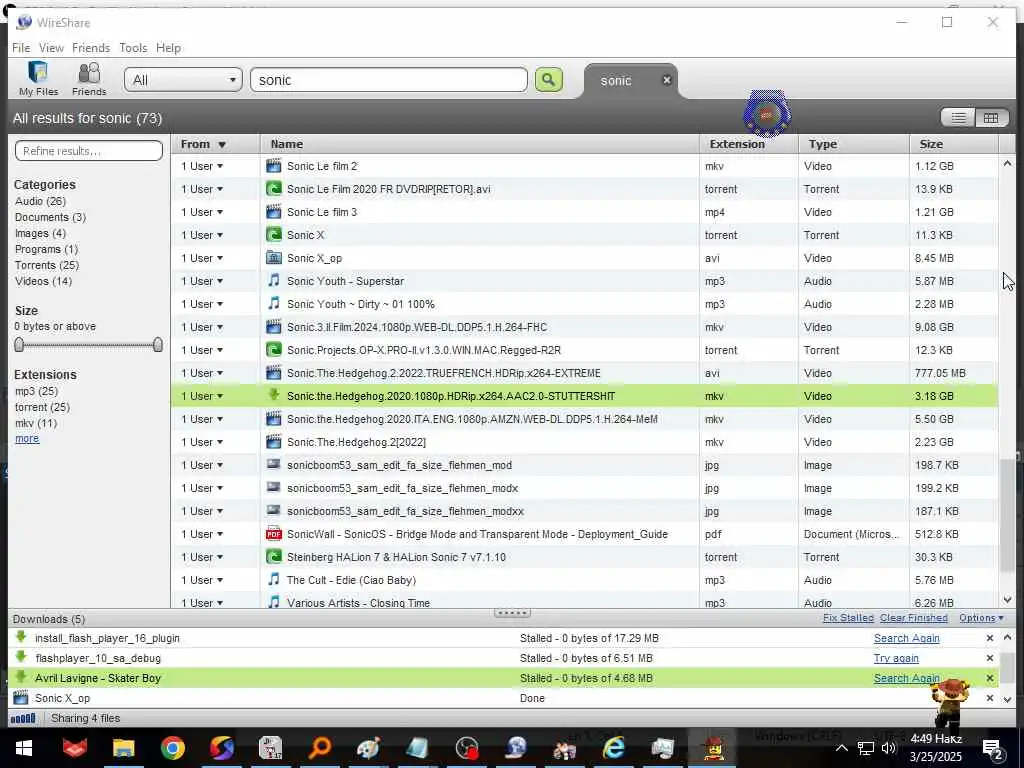Filter results by Audio (26) category
The image size is (1024, 768).
40,201
